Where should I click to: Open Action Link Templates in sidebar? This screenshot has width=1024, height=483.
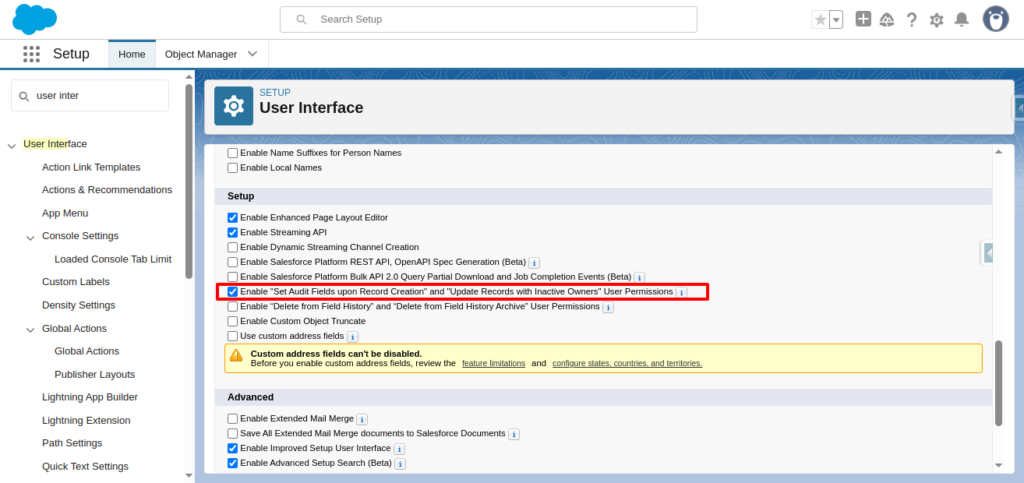pyautogui.click(x=91, y=167)
